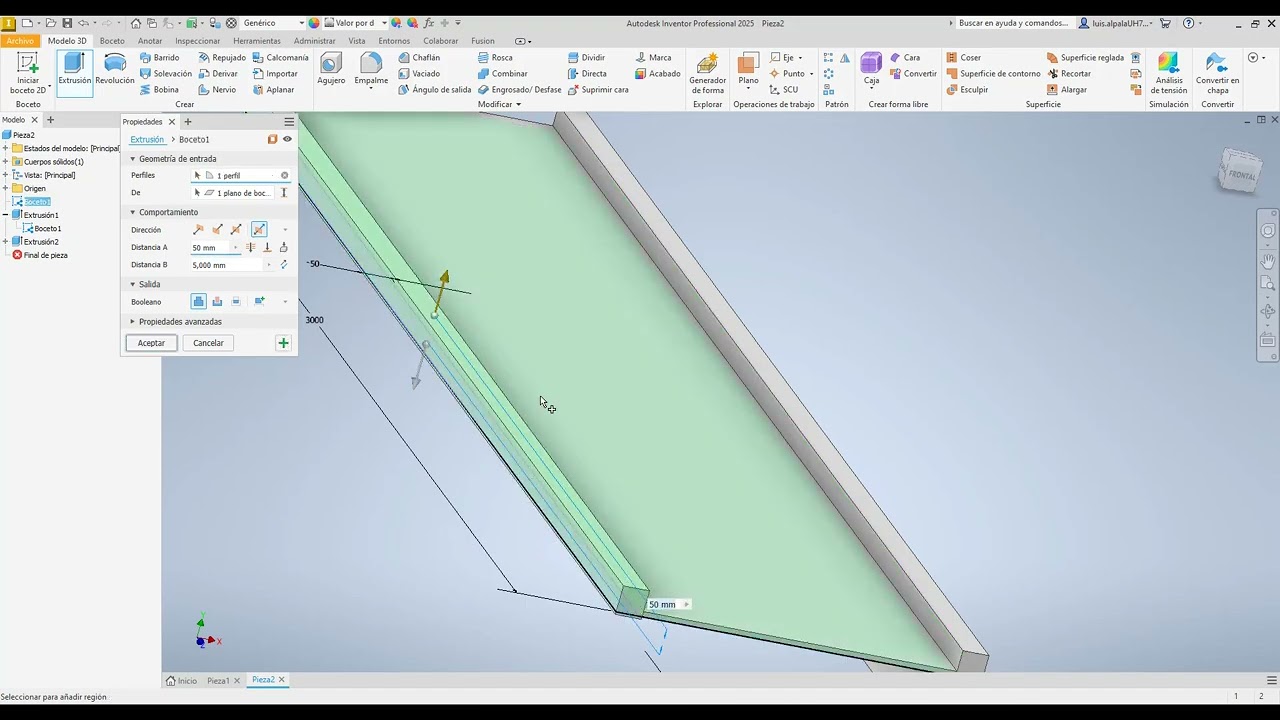Viewport: 1280px width, 720px height.
Task: Choose the Repujado emboss tool
Action: [x=221, y=58]
